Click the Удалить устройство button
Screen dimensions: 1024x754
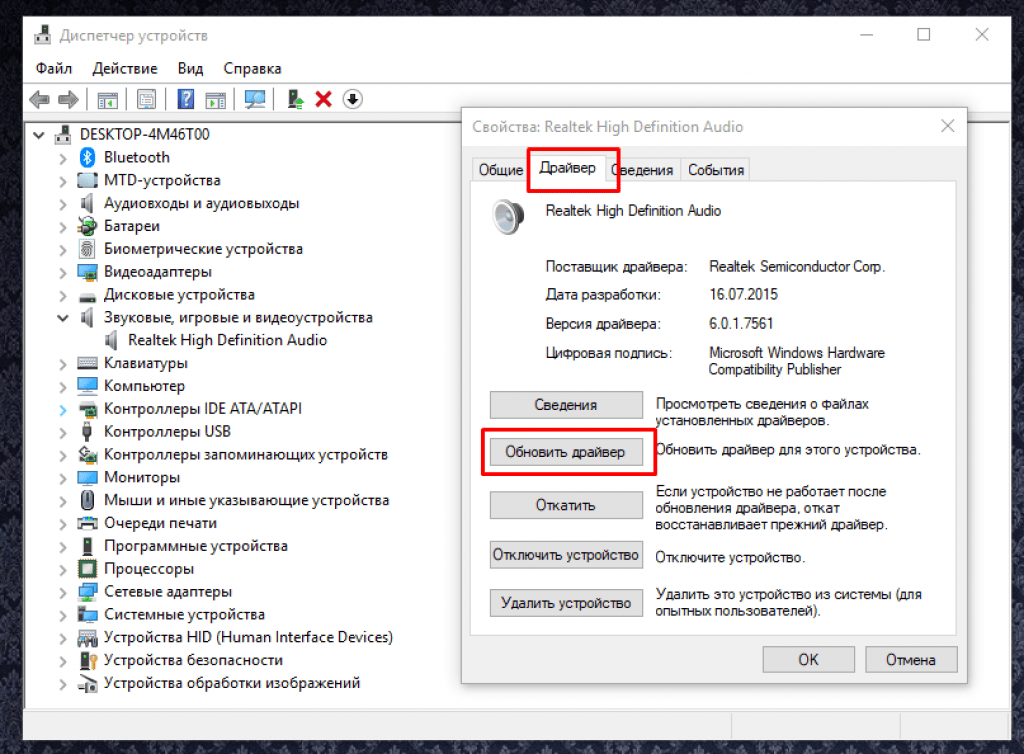[566, 603]
